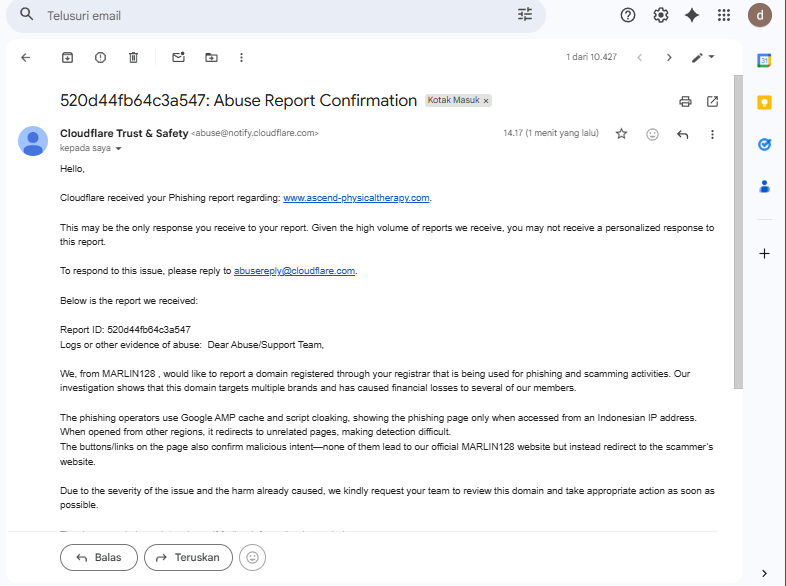The height and width of the screenshot is (586, 786).
Task: Open input tools pencil dropdown
Action: 703,58
